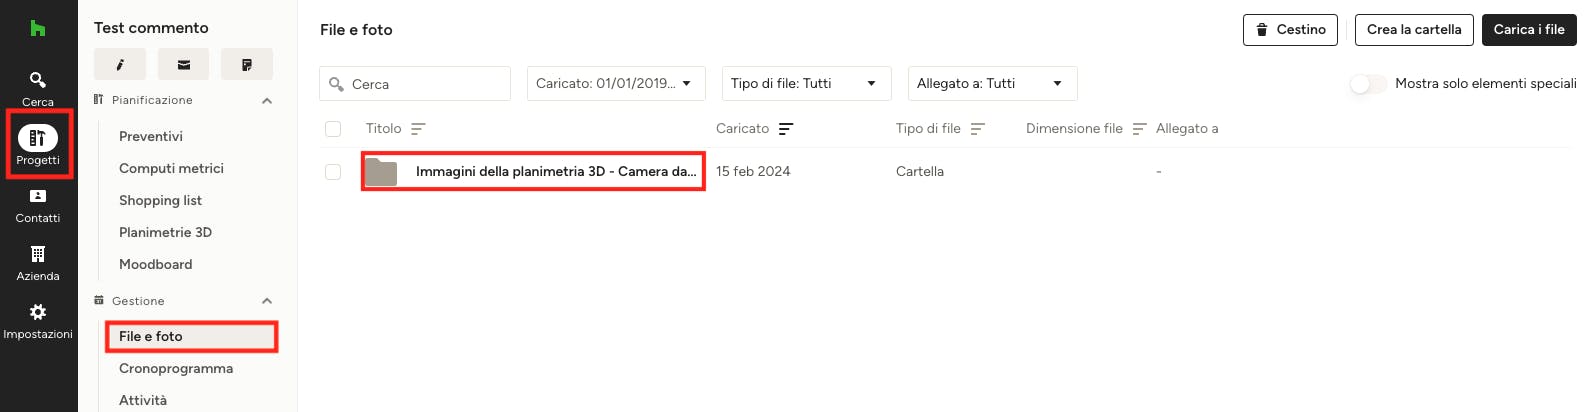Check the select-all checkbox in header
Screen dimensions: 1596x412
(333, 129)
